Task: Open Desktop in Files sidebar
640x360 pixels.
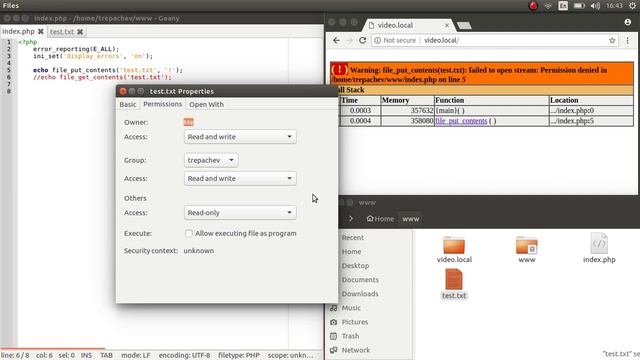Action: click(x=355, y=266)
